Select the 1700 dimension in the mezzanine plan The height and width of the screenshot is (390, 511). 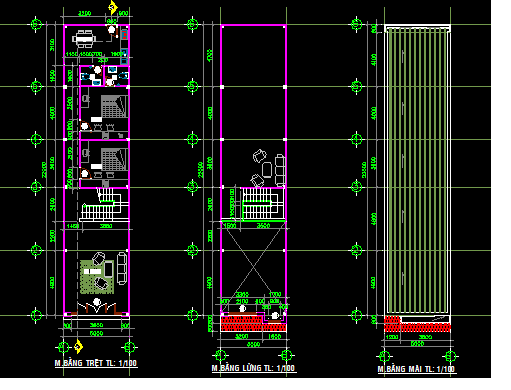click(x=275, y=295)
